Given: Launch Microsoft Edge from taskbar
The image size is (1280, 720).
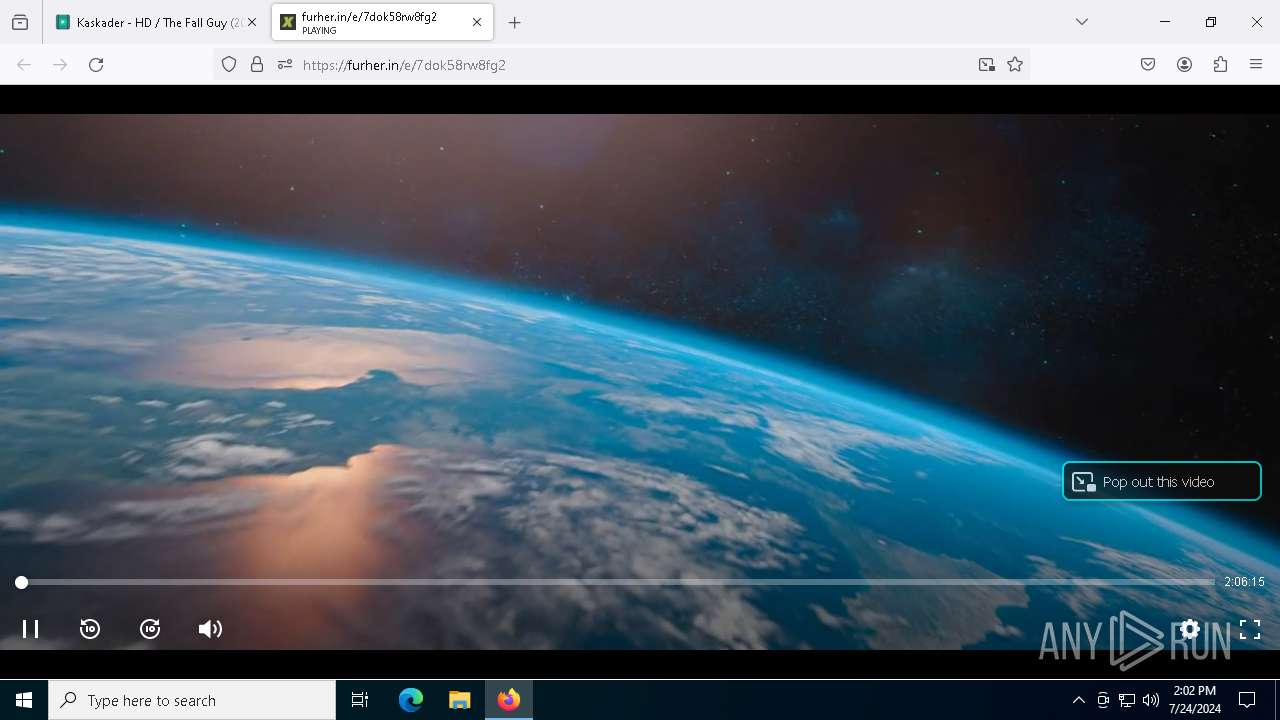Looking at the screenshot, I should (411, 700).
